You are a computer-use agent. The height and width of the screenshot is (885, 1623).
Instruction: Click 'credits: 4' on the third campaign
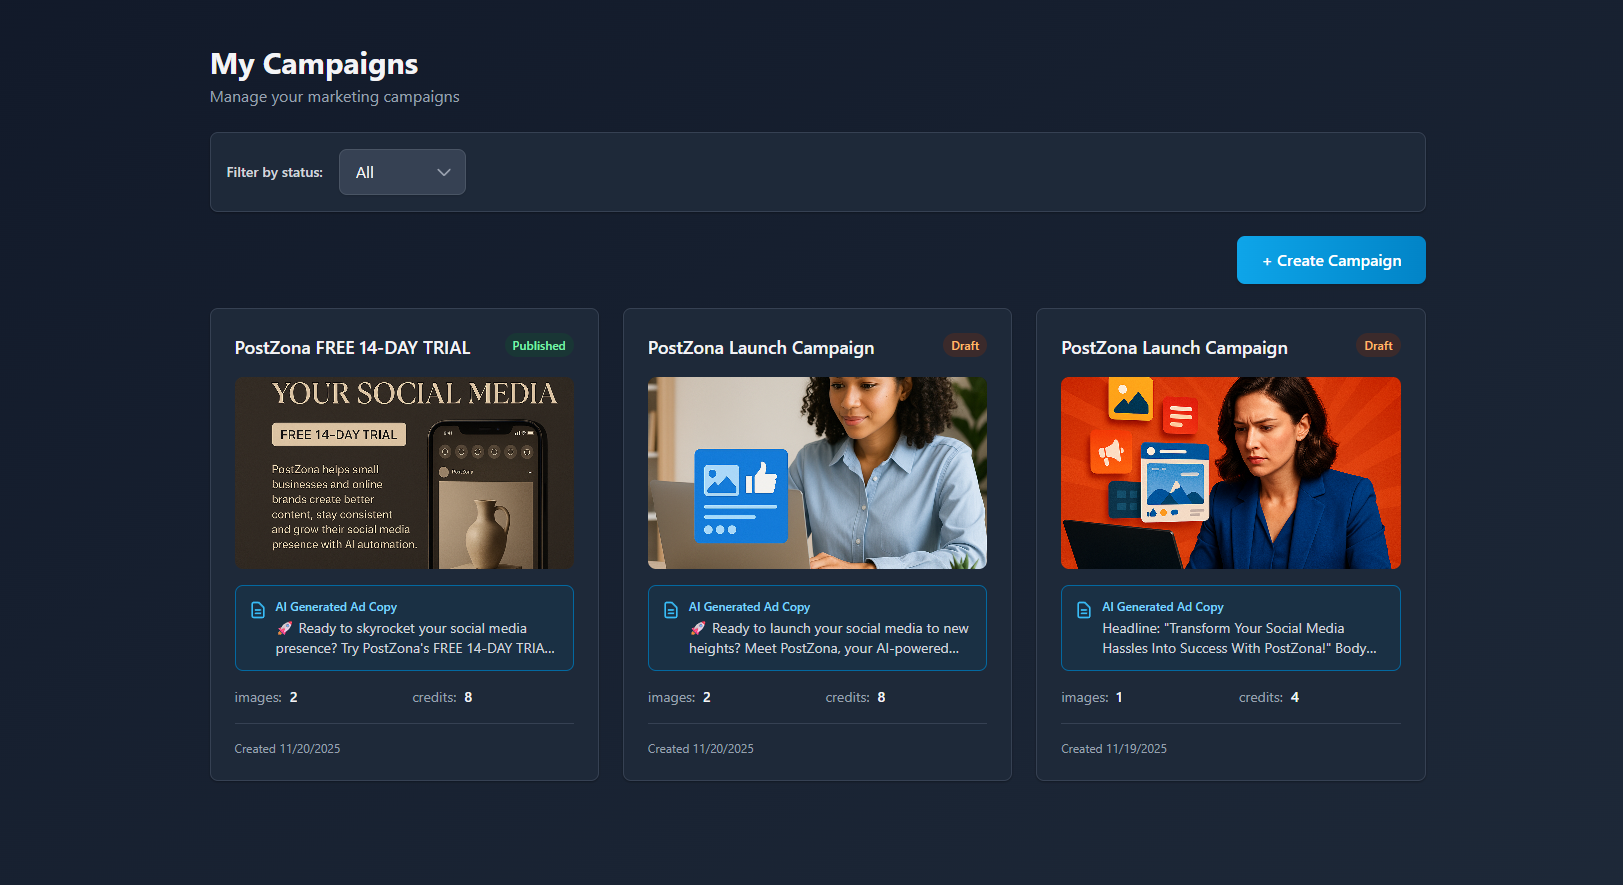1269,697
